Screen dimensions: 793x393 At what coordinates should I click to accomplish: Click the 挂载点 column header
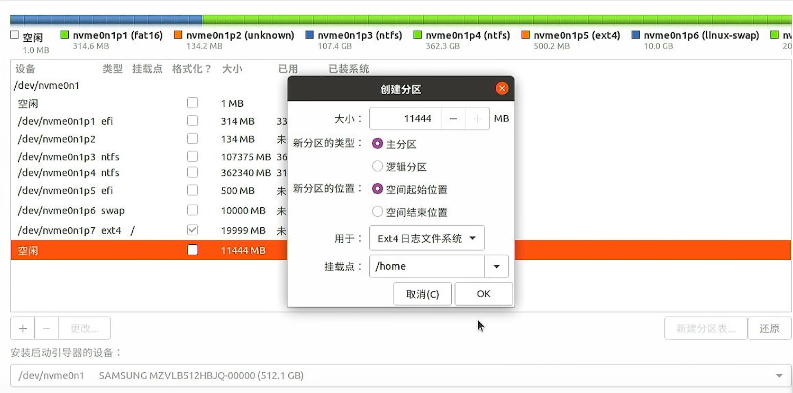click(147, 69)
